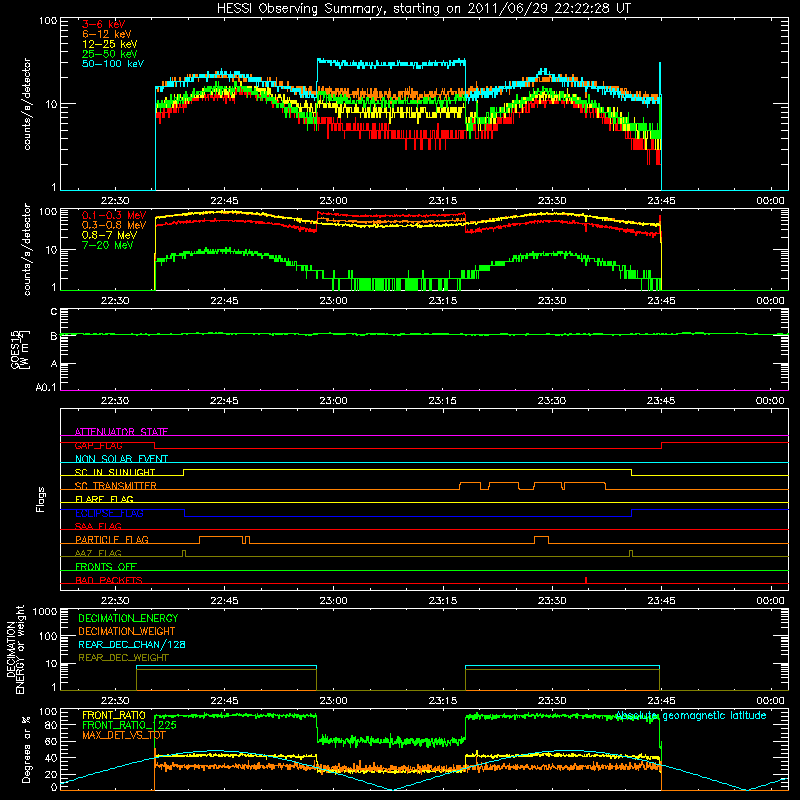Click the '7-20 MeV' legend label
Screen dimensions: 800x800
[x=107, y=245]
